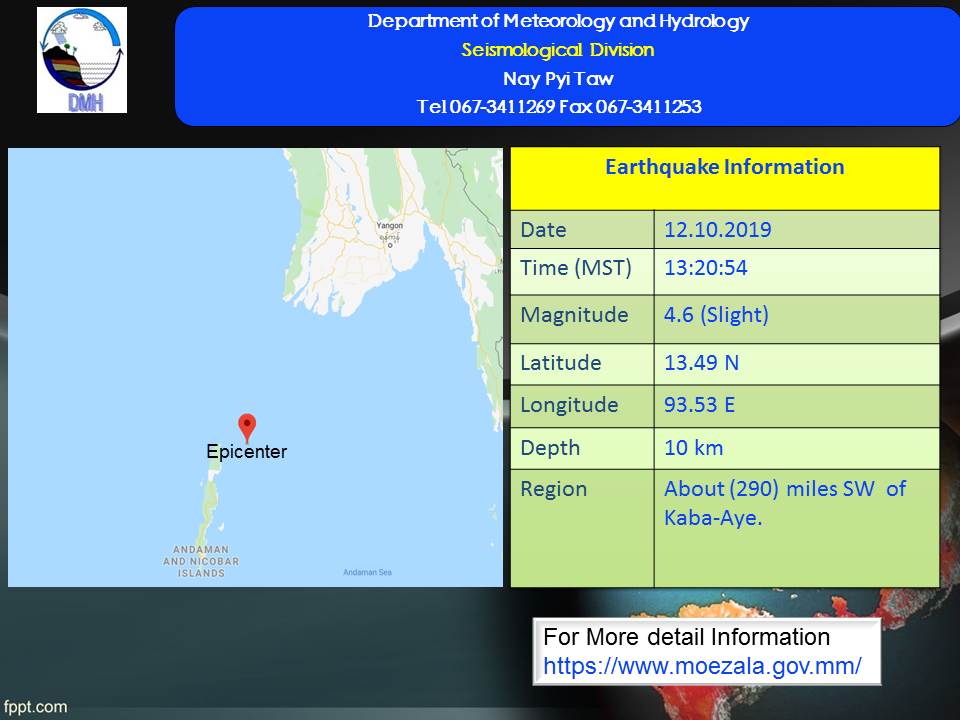Select the Earthquake Information table header
The image size is (960, 720).
pyautogui.click(x=724, y=167)
